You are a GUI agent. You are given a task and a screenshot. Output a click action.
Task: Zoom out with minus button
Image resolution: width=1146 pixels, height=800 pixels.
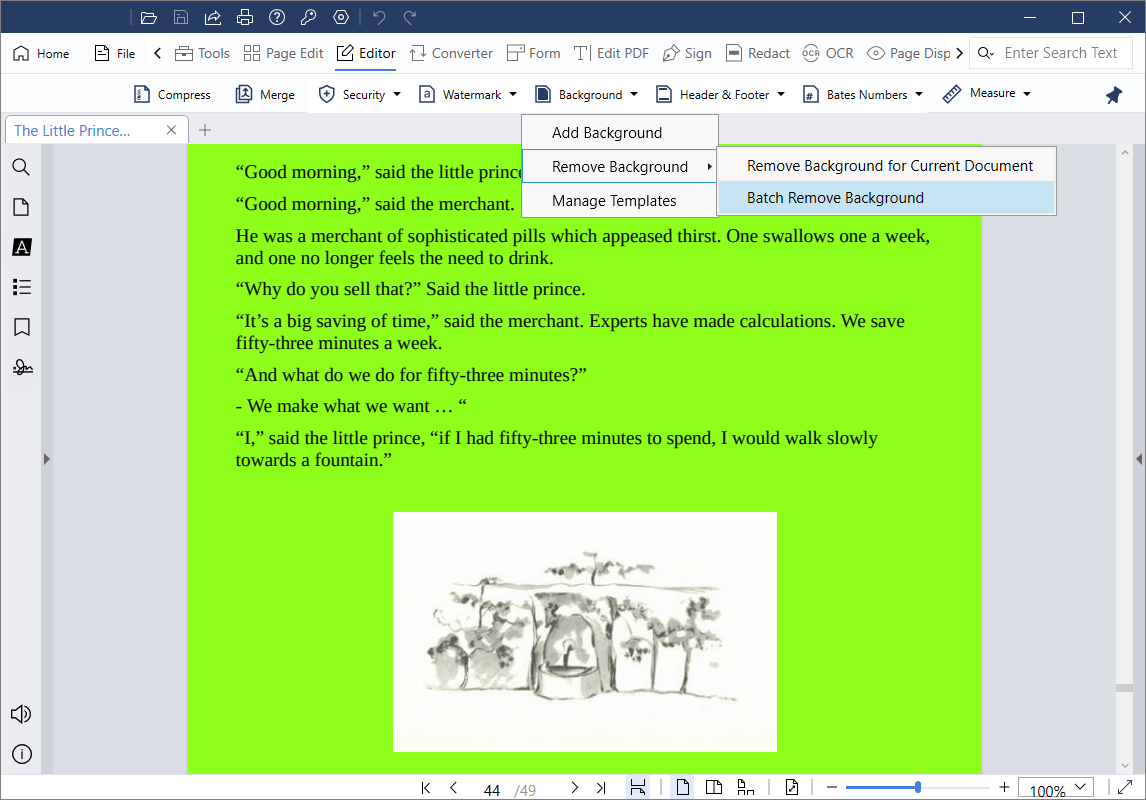[832, 787]
